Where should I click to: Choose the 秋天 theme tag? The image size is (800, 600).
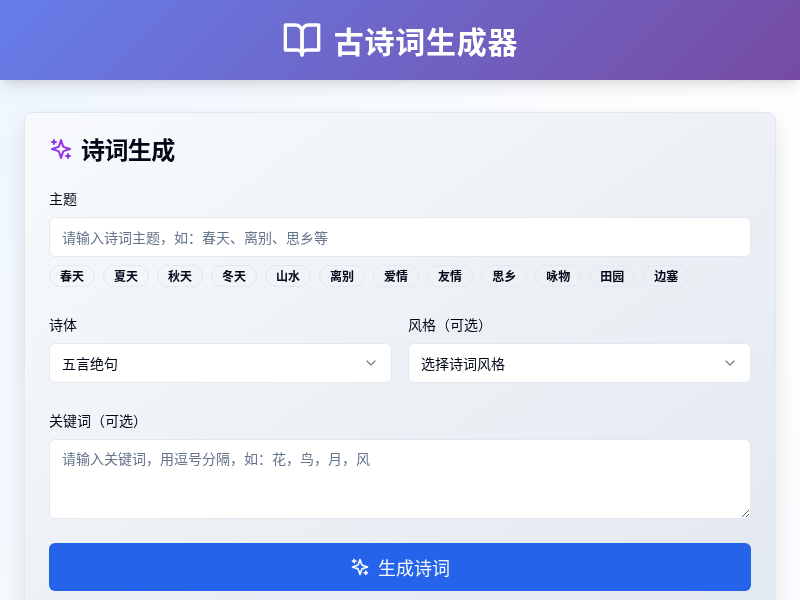click(x=180, y=276)
